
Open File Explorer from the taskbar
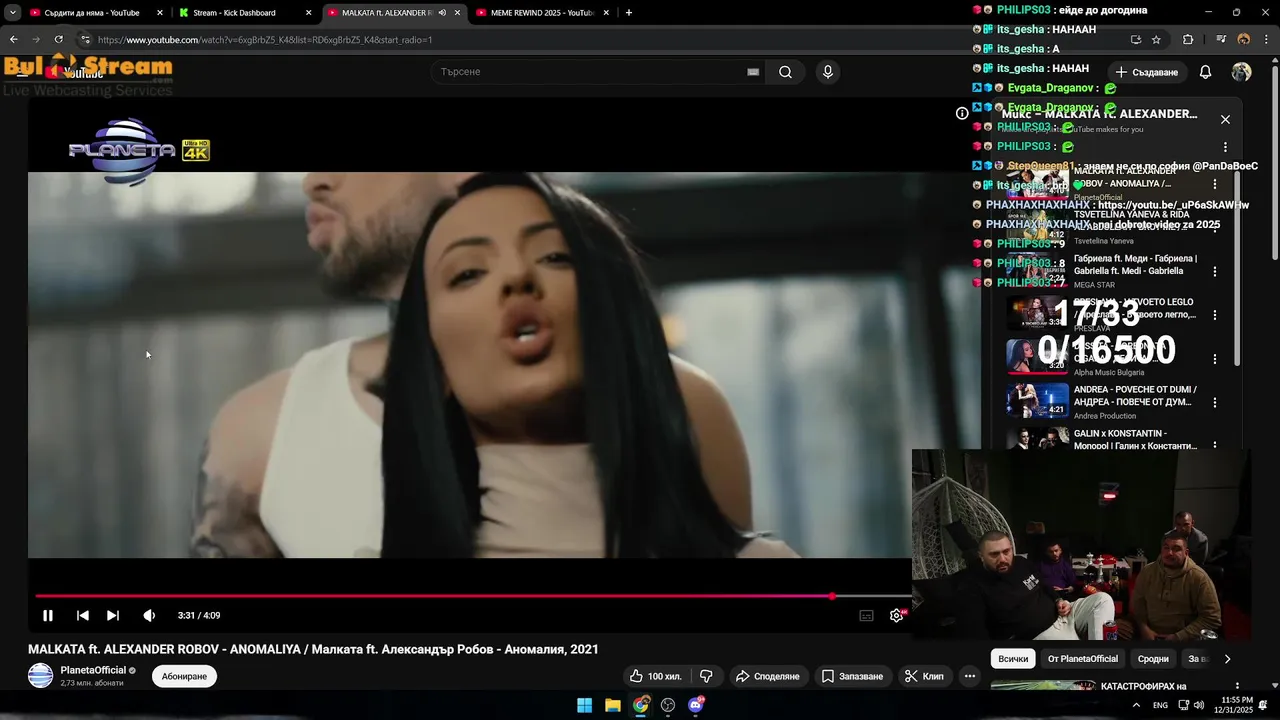click(613, 705)
